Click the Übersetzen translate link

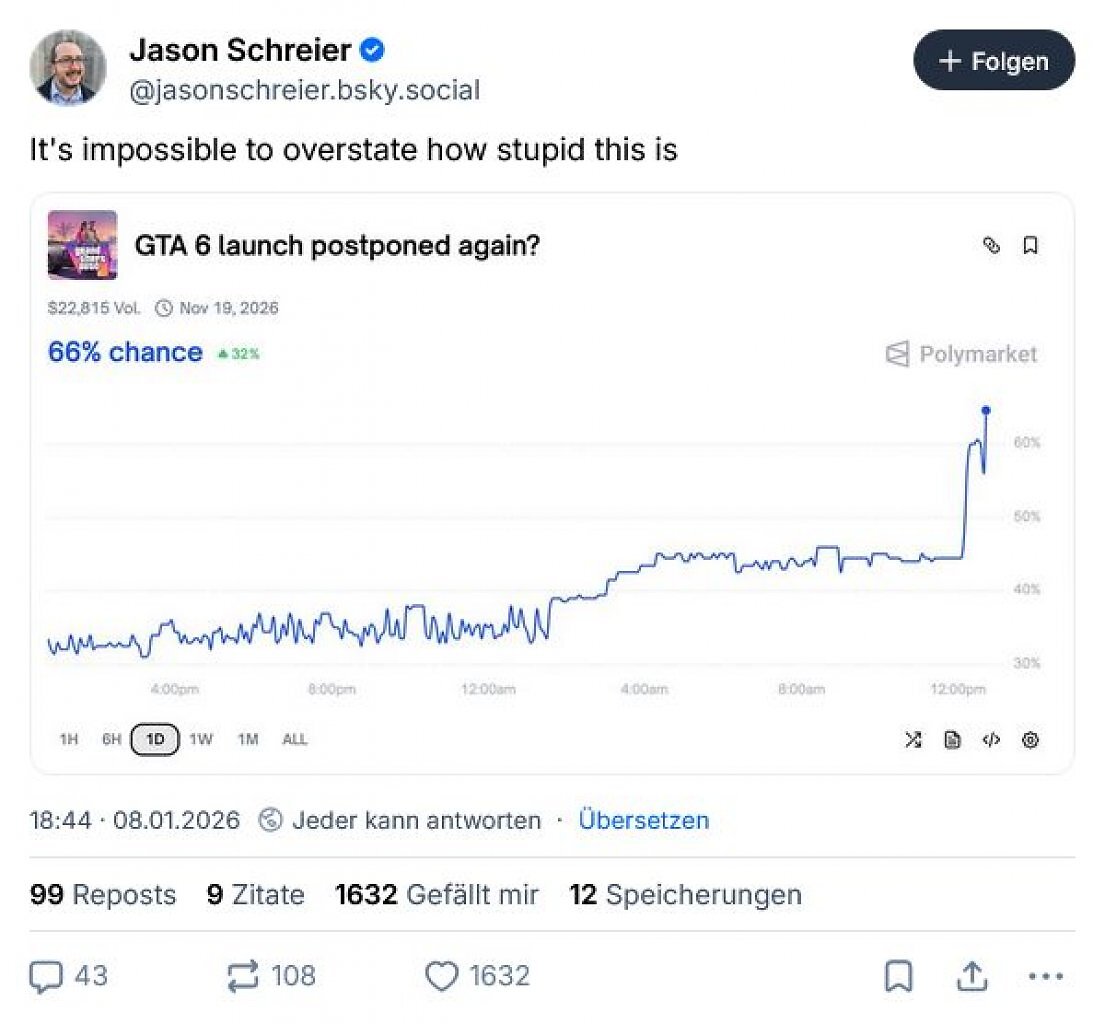coord(643,820)
